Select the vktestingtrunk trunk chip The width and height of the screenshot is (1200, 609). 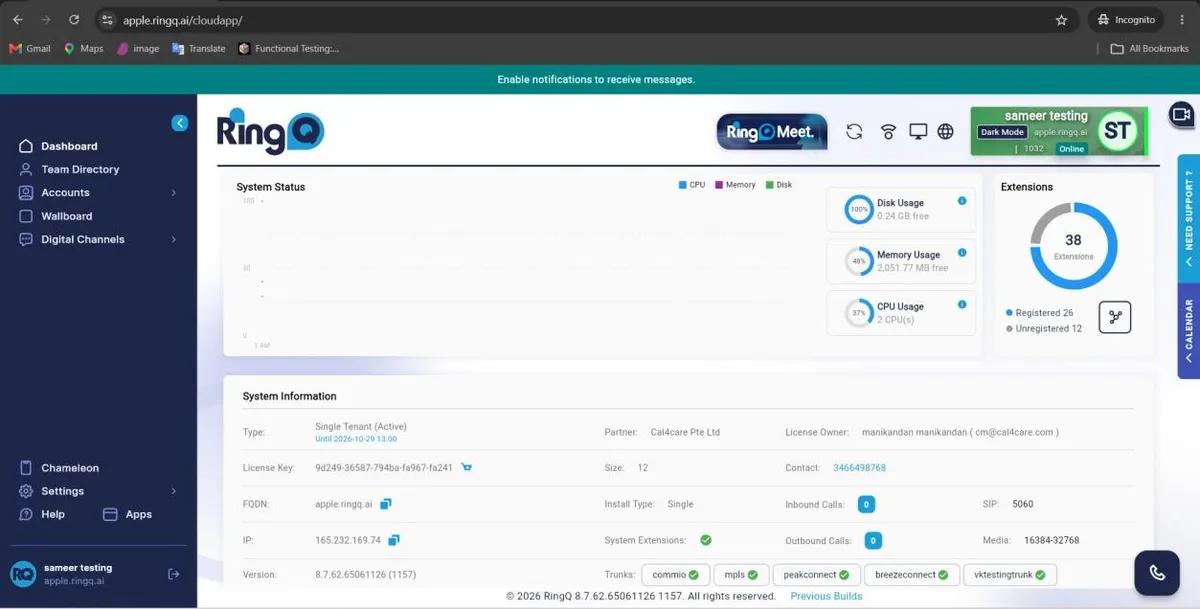(1009, 575)
